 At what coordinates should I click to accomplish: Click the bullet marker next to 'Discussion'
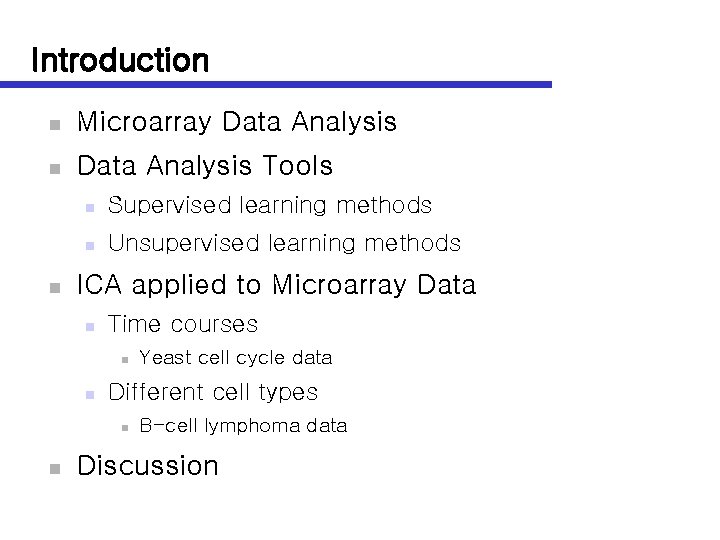tap(55, 468)
